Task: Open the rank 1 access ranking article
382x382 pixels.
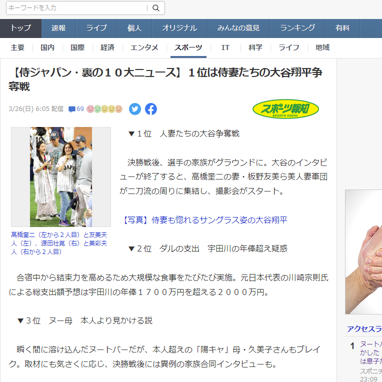Action: point(371,353)
